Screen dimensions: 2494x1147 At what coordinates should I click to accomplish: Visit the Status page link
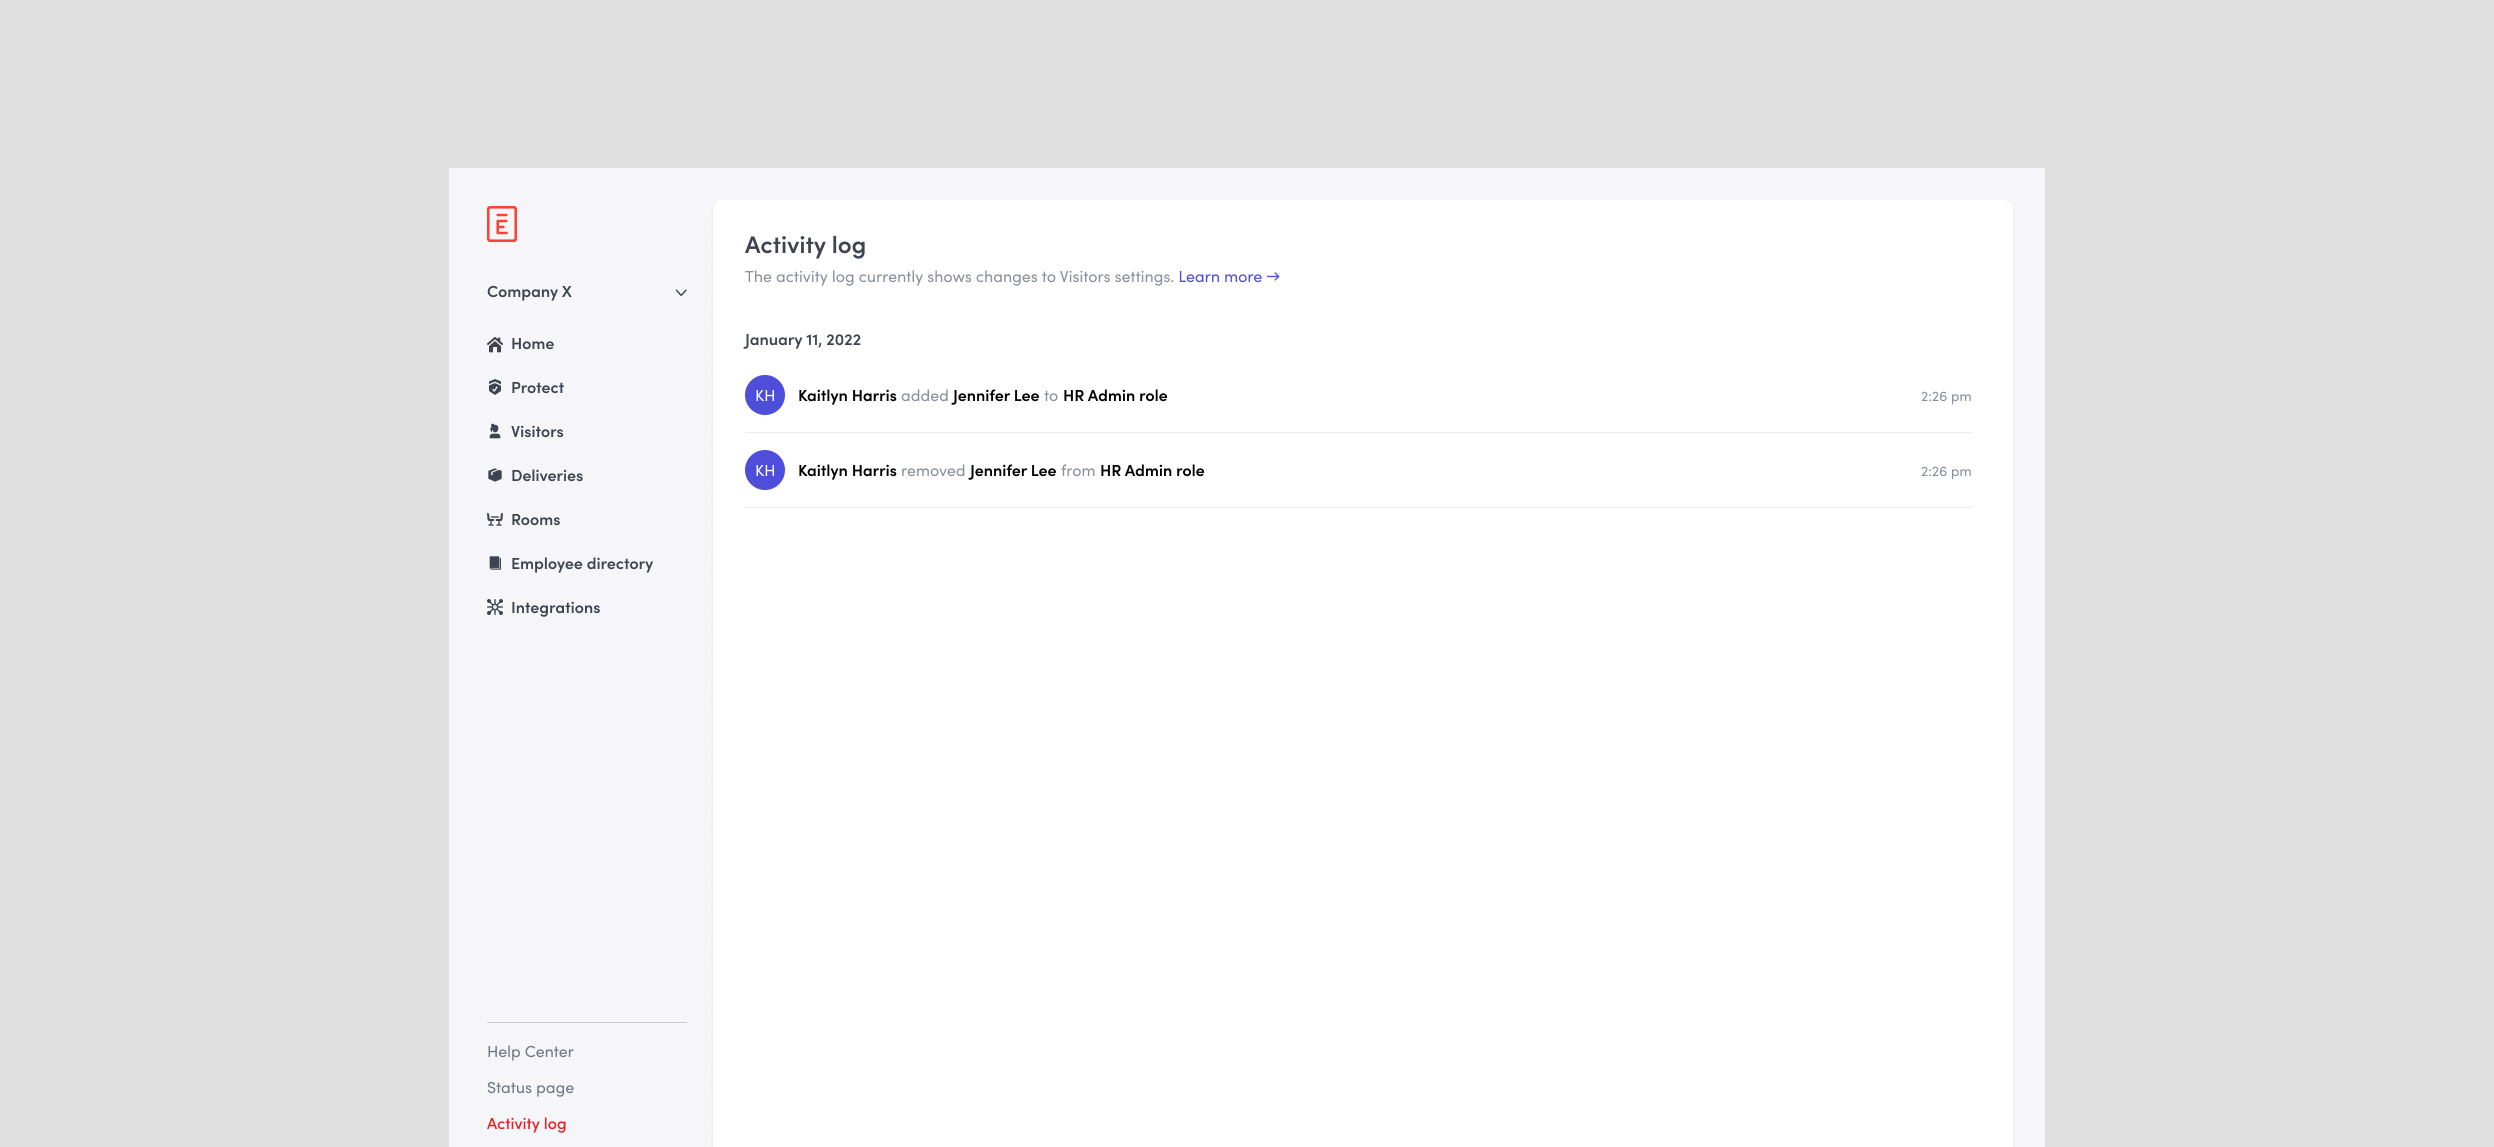coord(530,1088)
